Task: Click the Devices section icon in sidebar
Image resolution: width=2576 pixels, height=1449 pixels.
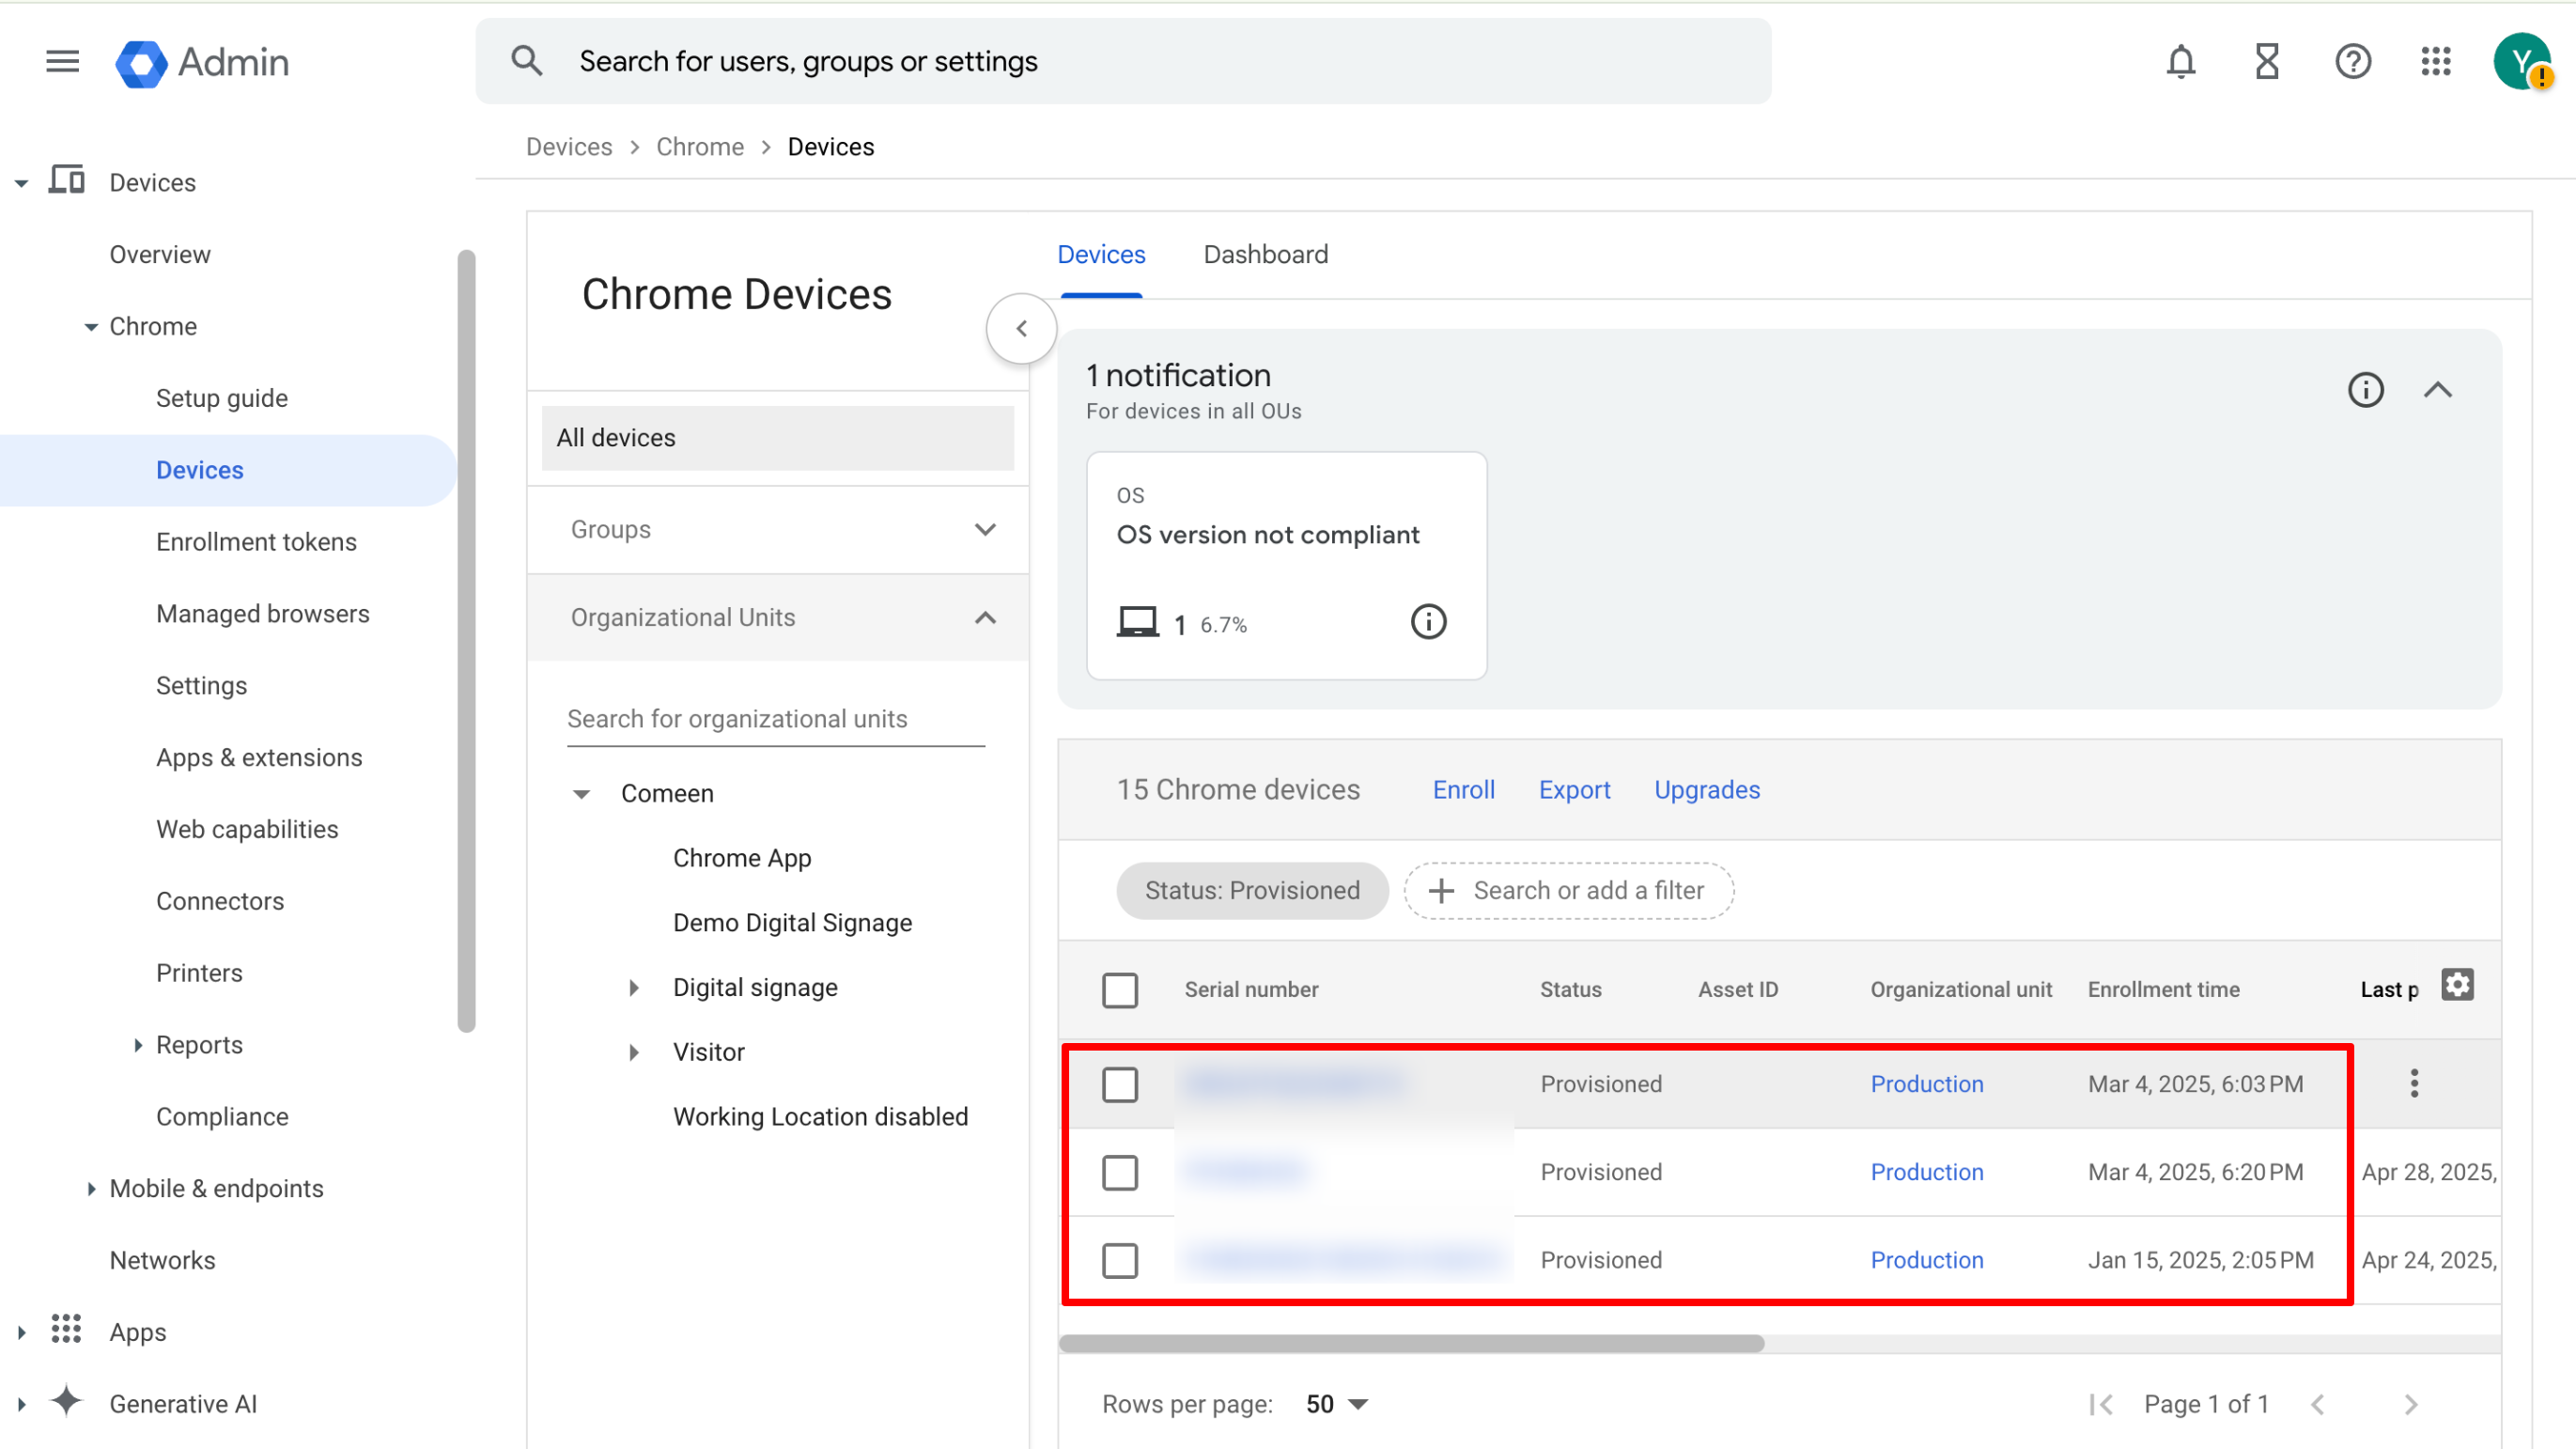Action: click(x=67, y=181)
